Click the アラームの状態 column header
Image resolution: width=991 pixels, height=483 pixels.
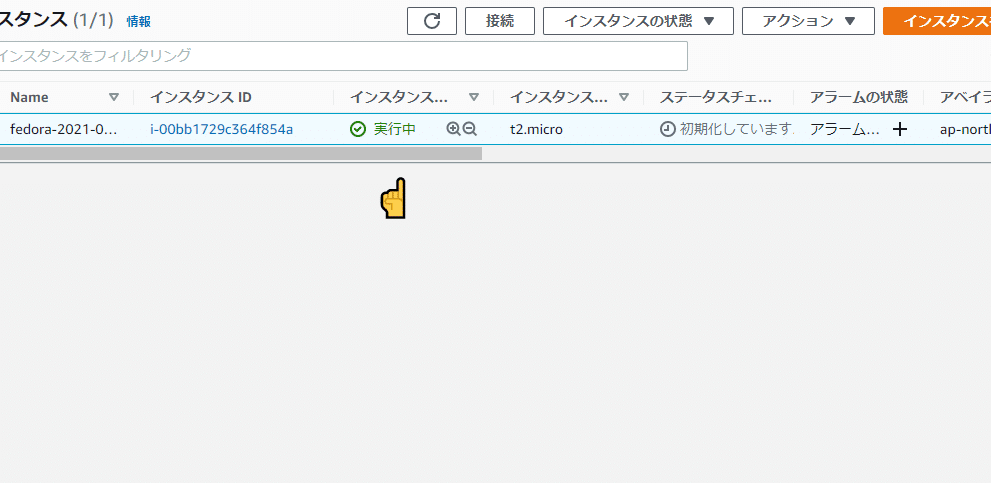point(859,97)
